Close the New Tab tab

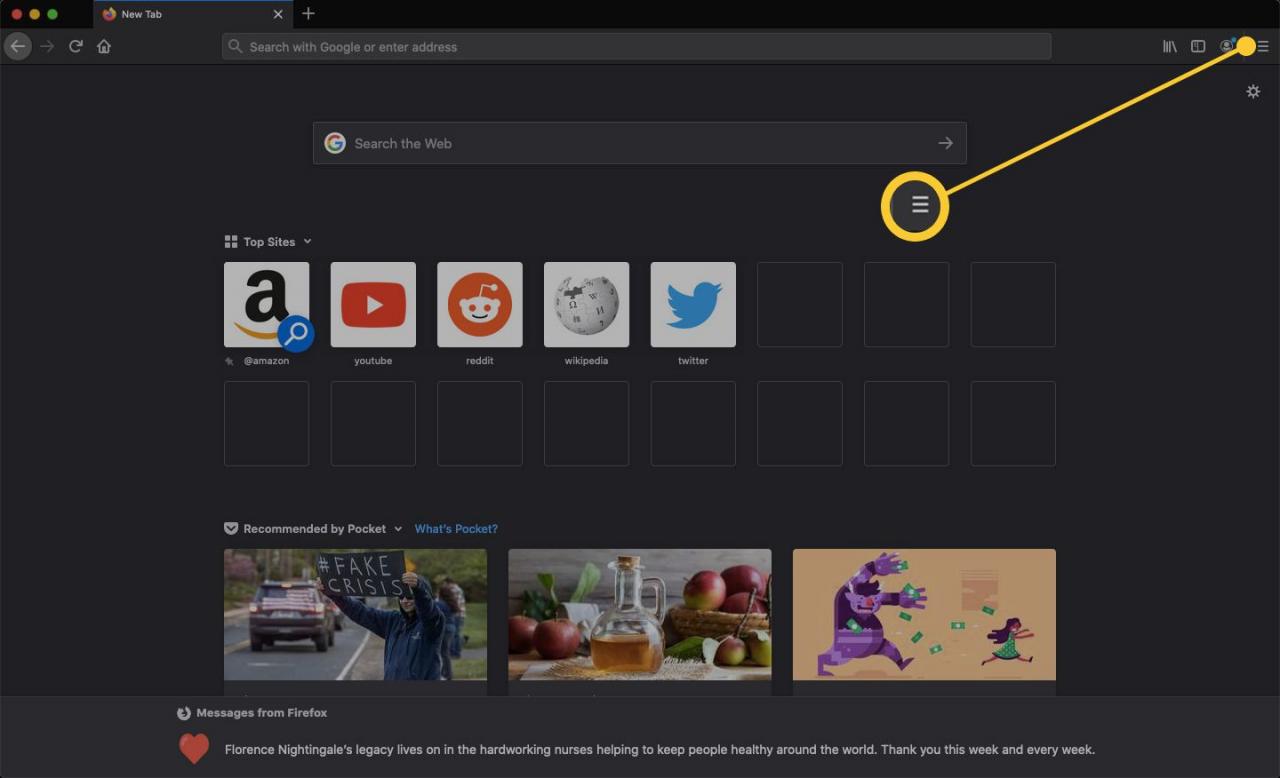pyautogui.click(x=278, y=14)
